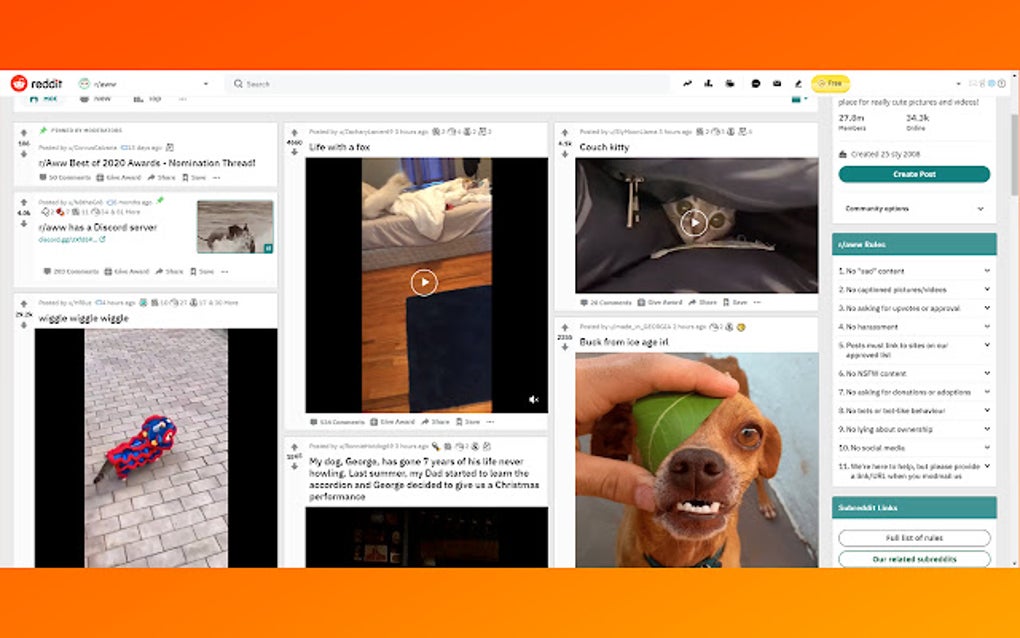Select the Hot sort tab

45,98
